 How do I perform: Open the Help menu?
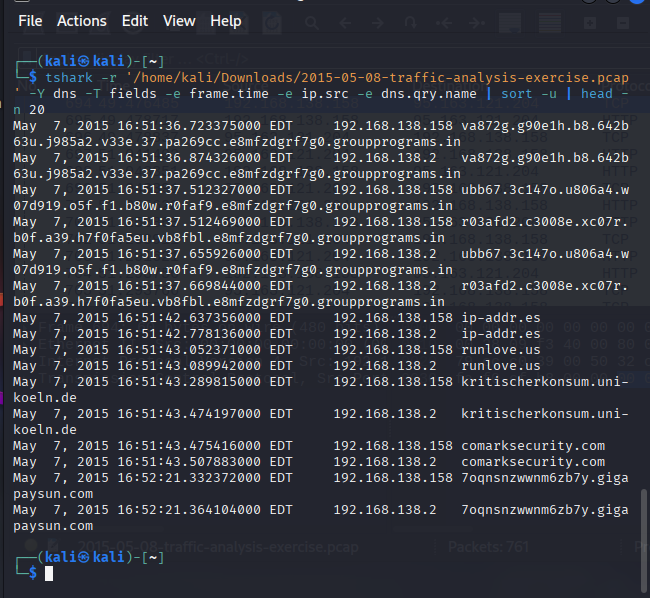click(226, 21)
